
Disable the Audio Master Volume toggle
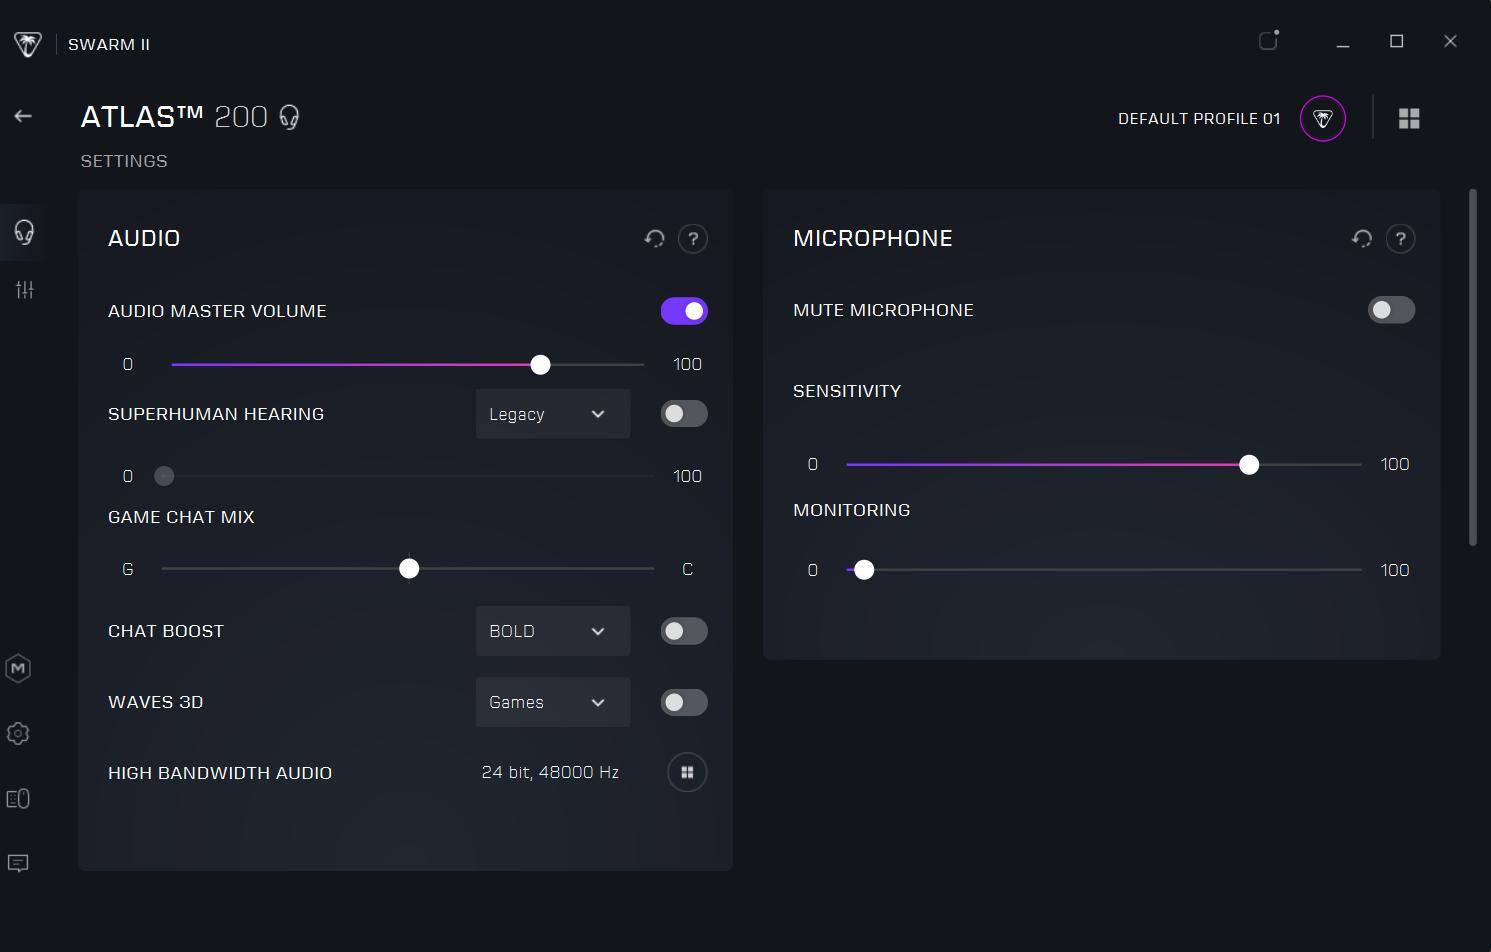(x=684, y=311)
